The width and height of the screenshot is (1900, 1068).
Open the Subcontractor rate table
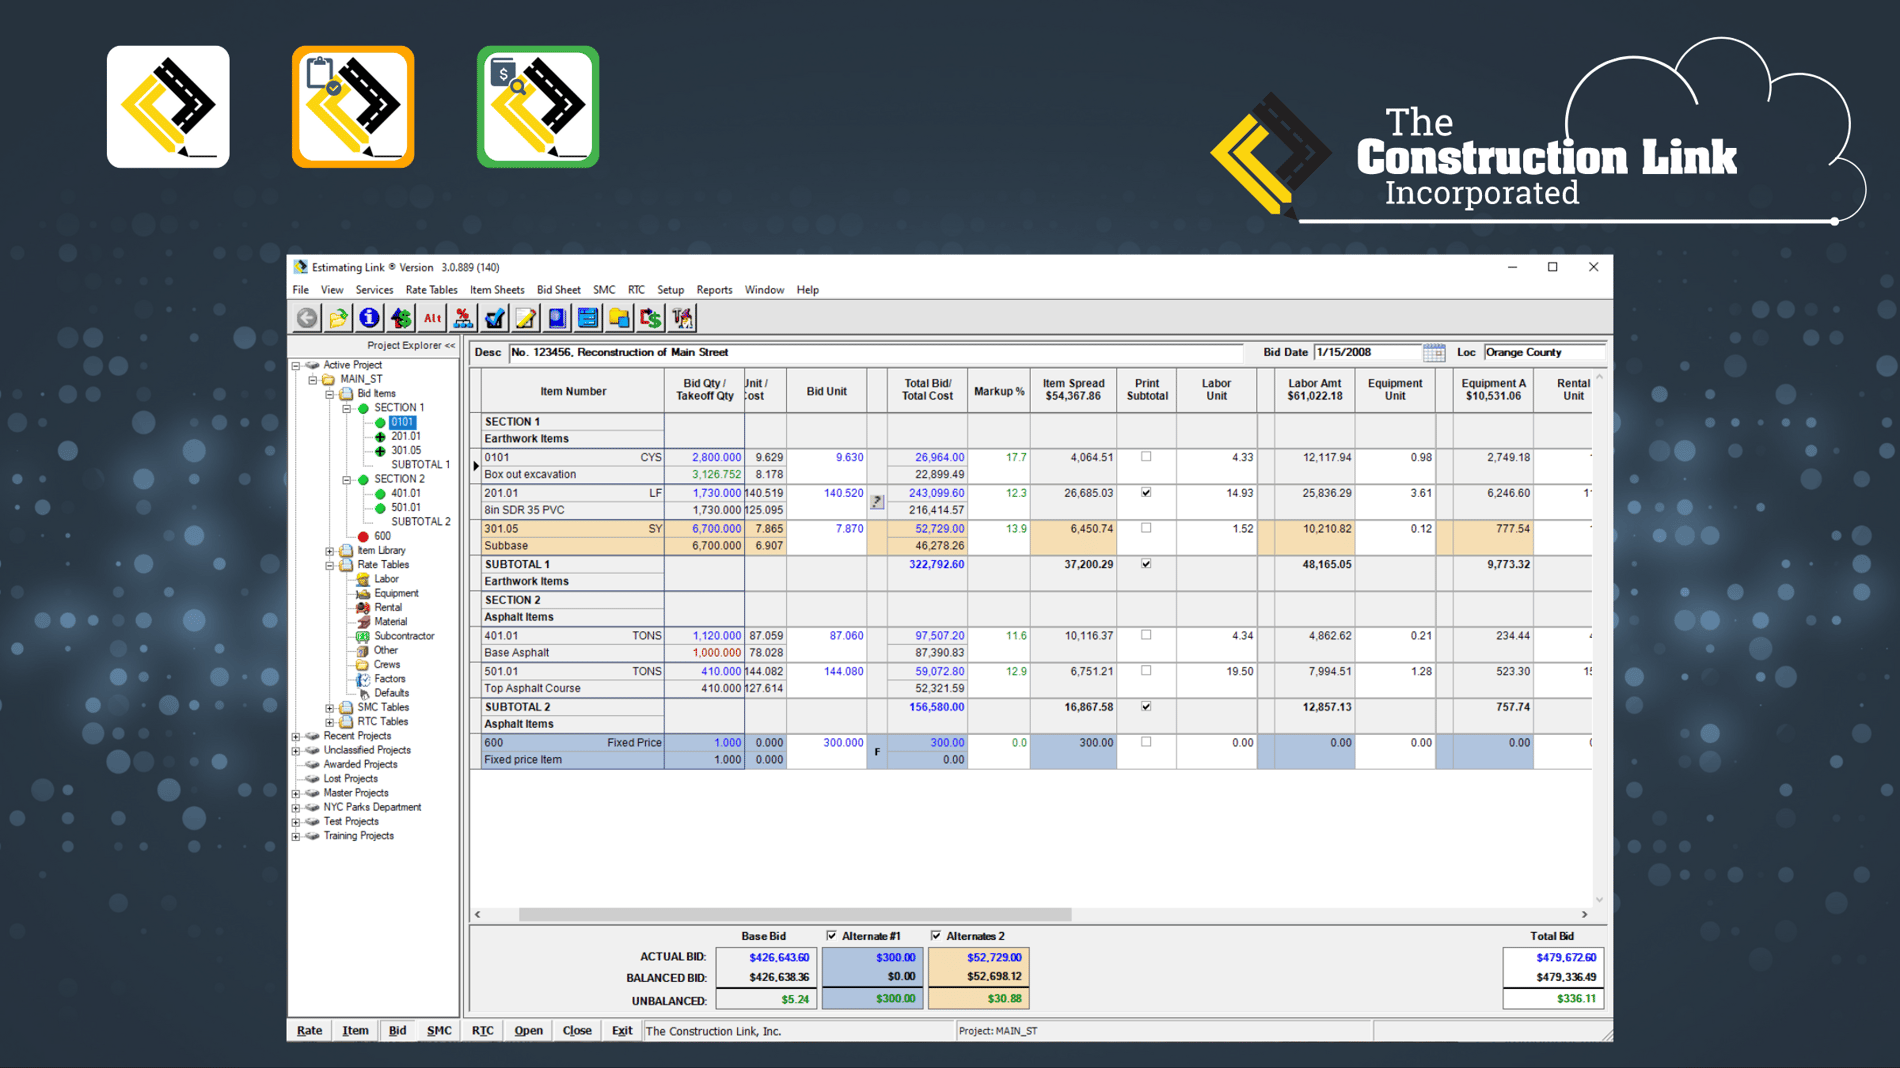[362, 635]
